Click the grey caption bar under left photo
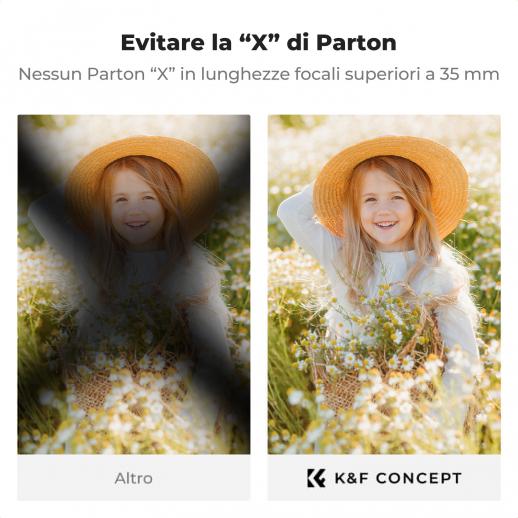Screen dimensions: 518x518 134,477
